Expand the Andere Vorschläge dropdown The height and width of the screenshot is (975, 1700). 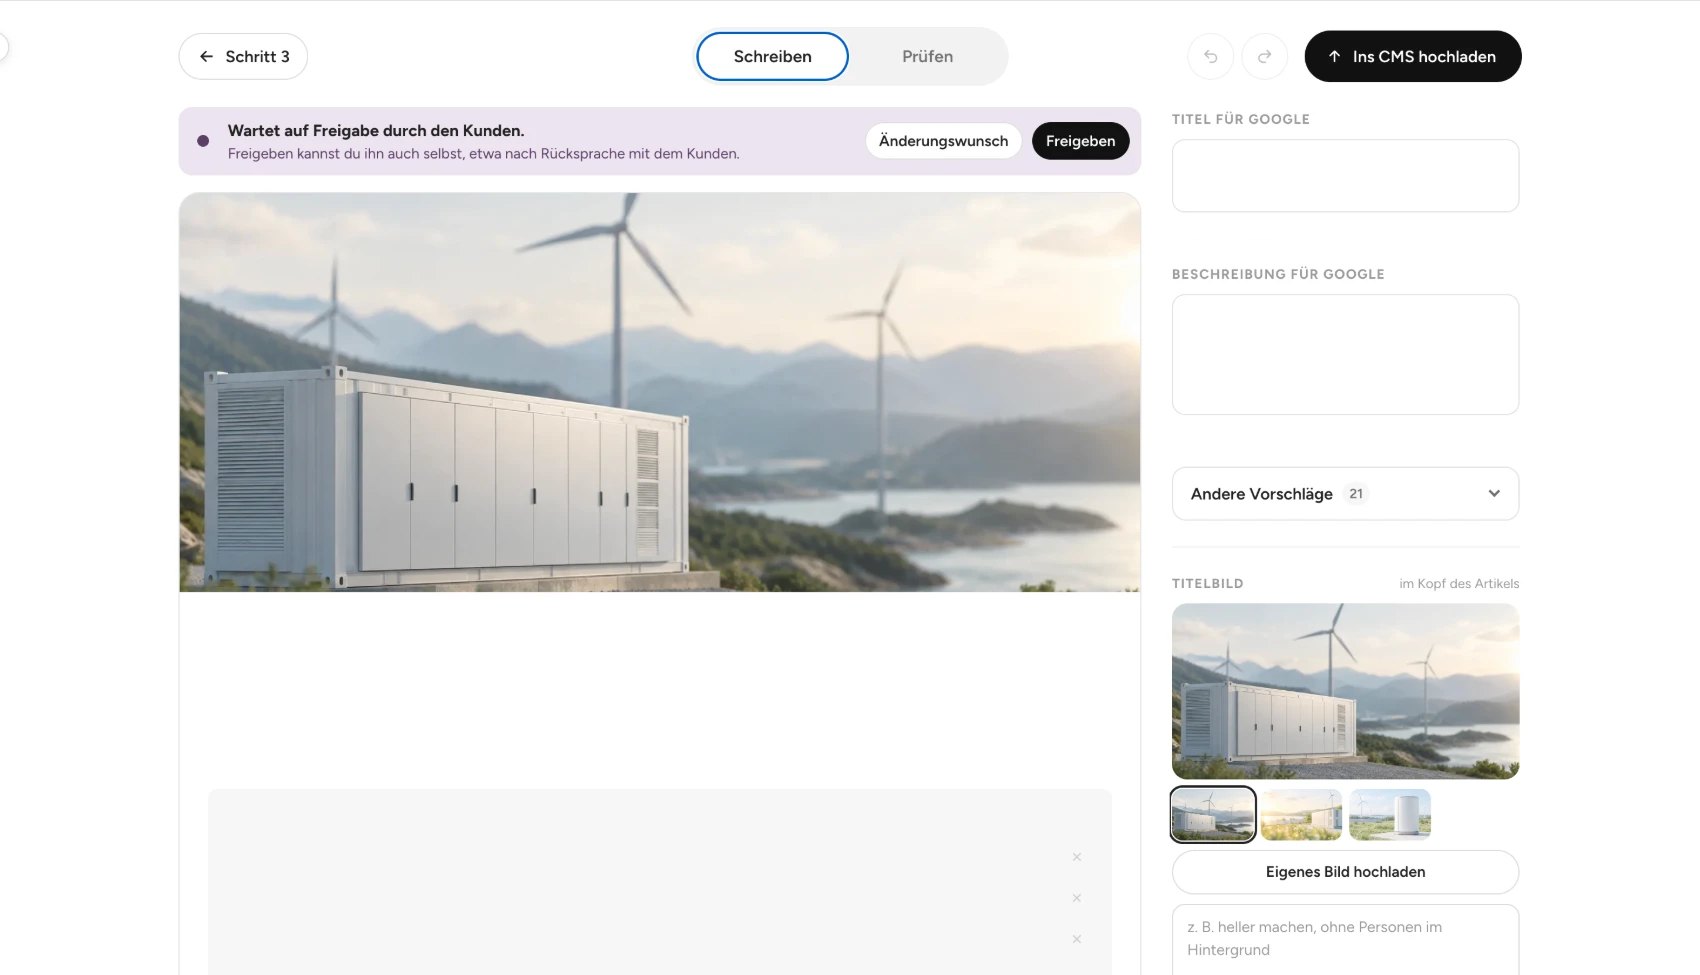coord(1345,493)
